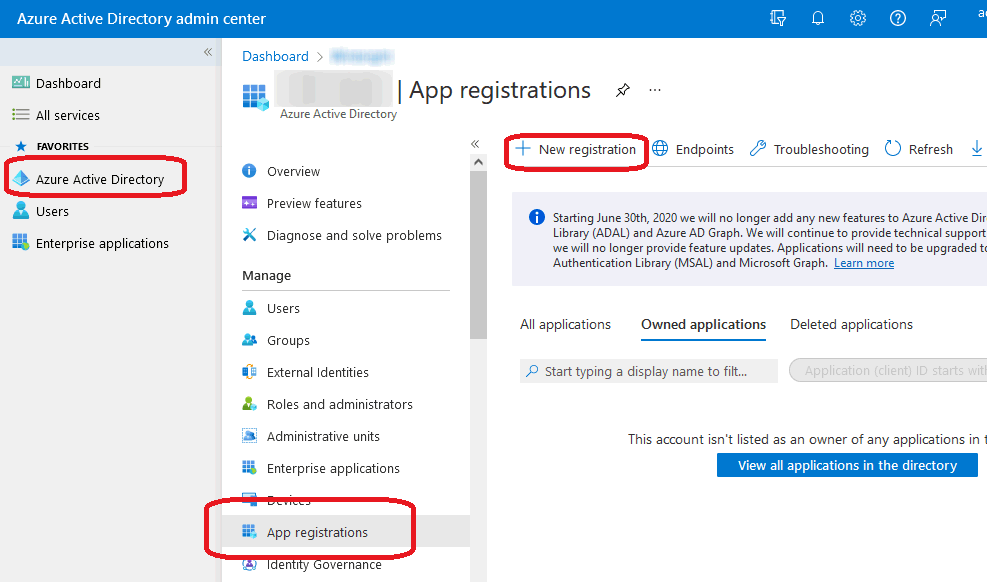
Task: Open Preview features
Action: (x=314, y=203)
